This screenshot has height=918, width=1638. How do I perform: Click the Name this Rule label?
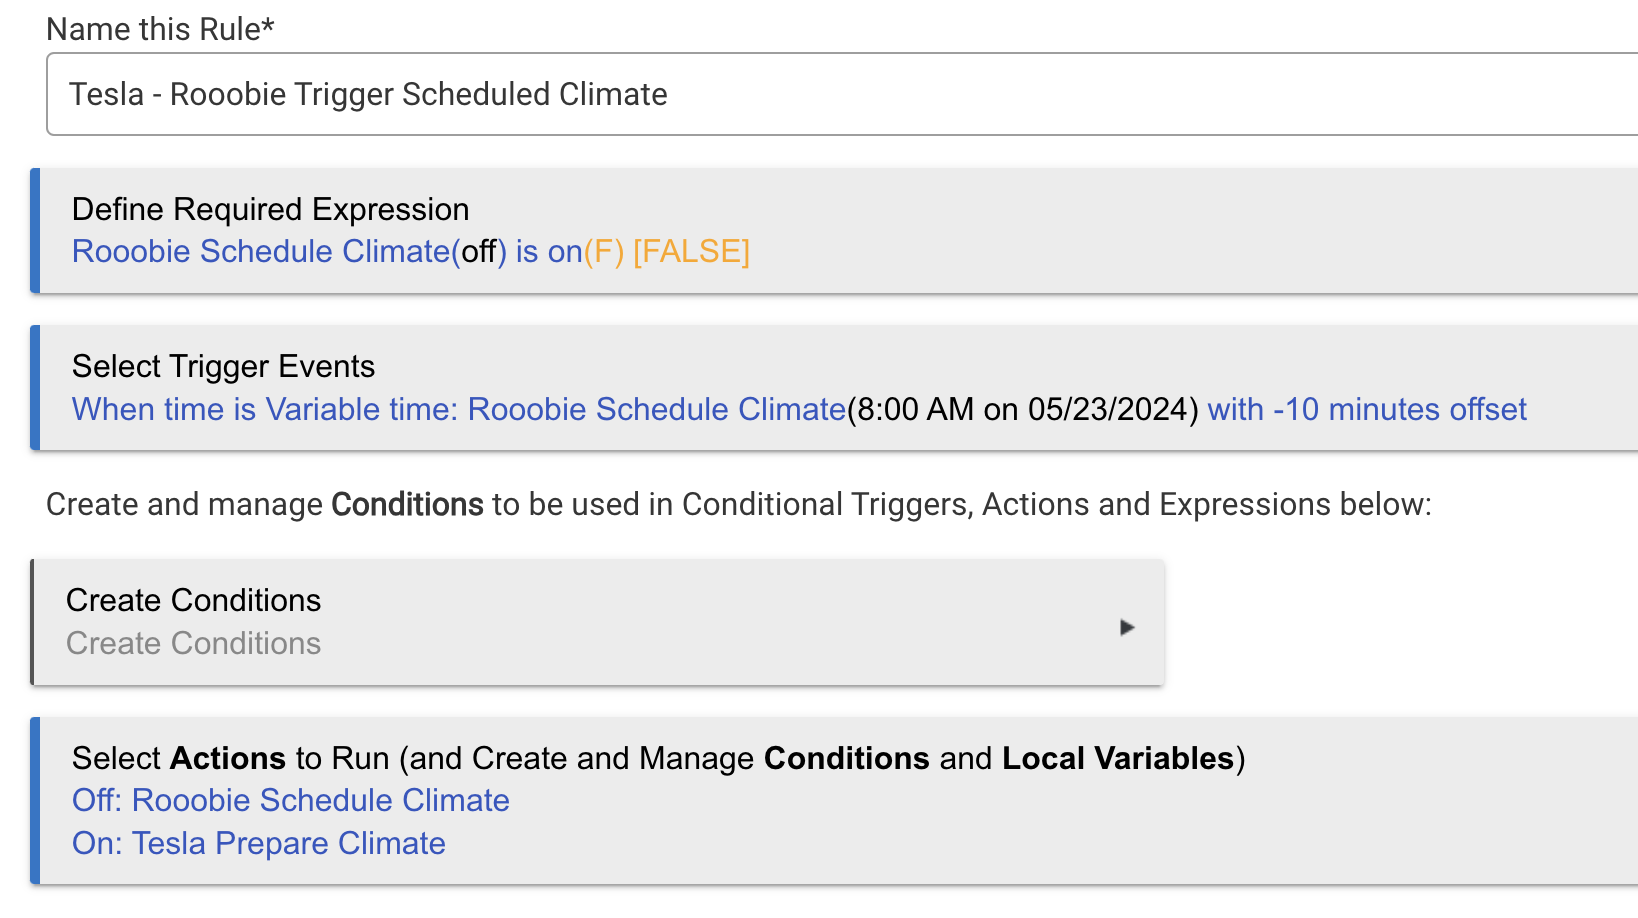click(x=160, y=29)
